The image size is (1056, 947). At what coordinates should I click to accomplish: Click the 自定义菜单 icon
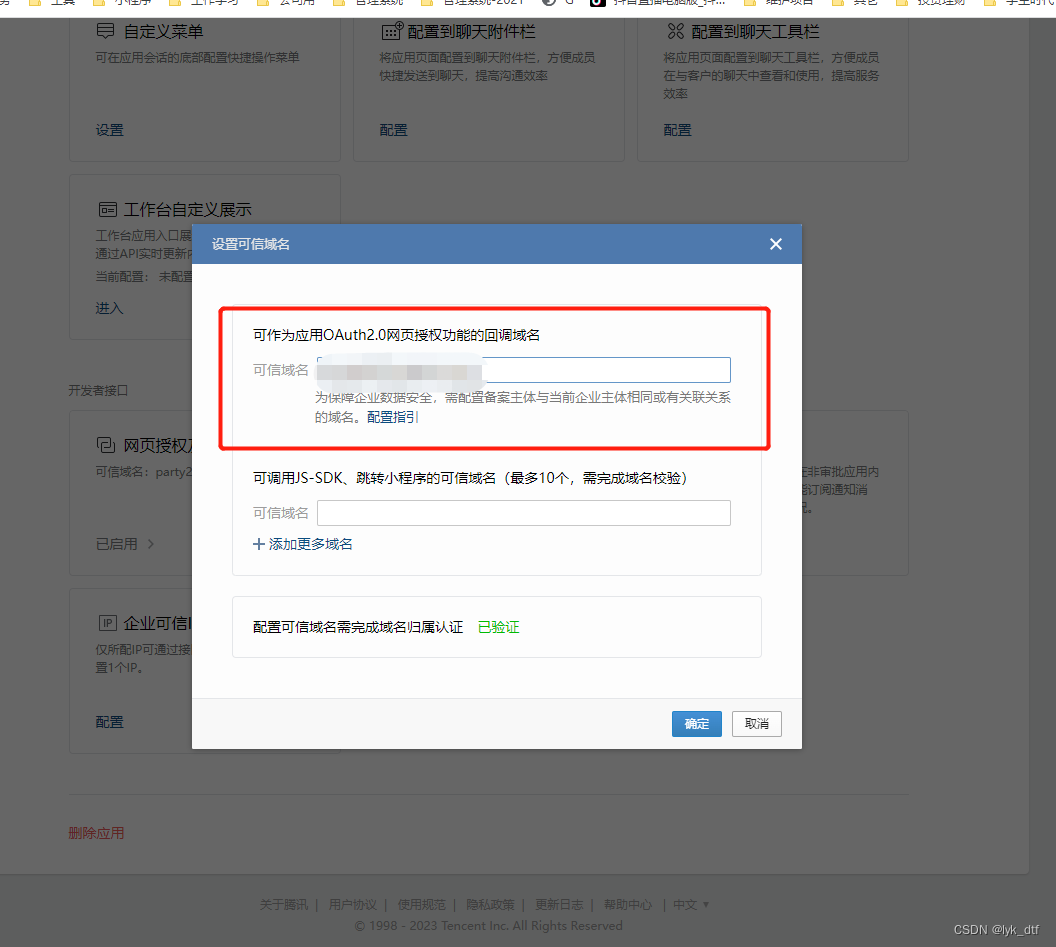(x=106, y=31)
